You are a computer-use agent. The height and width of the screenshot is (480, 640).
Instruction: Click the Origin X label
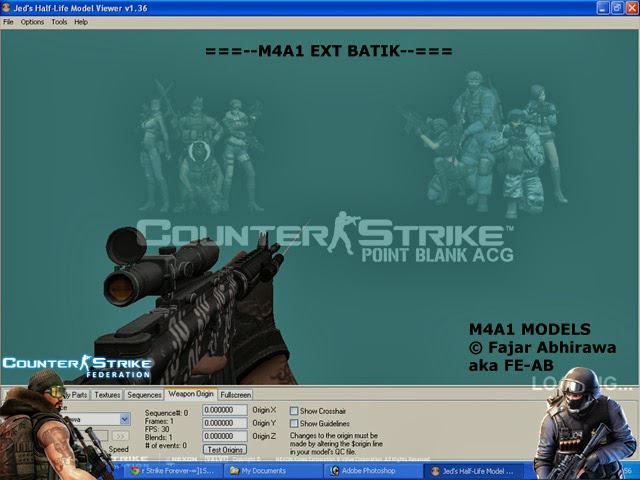point(264,410)
